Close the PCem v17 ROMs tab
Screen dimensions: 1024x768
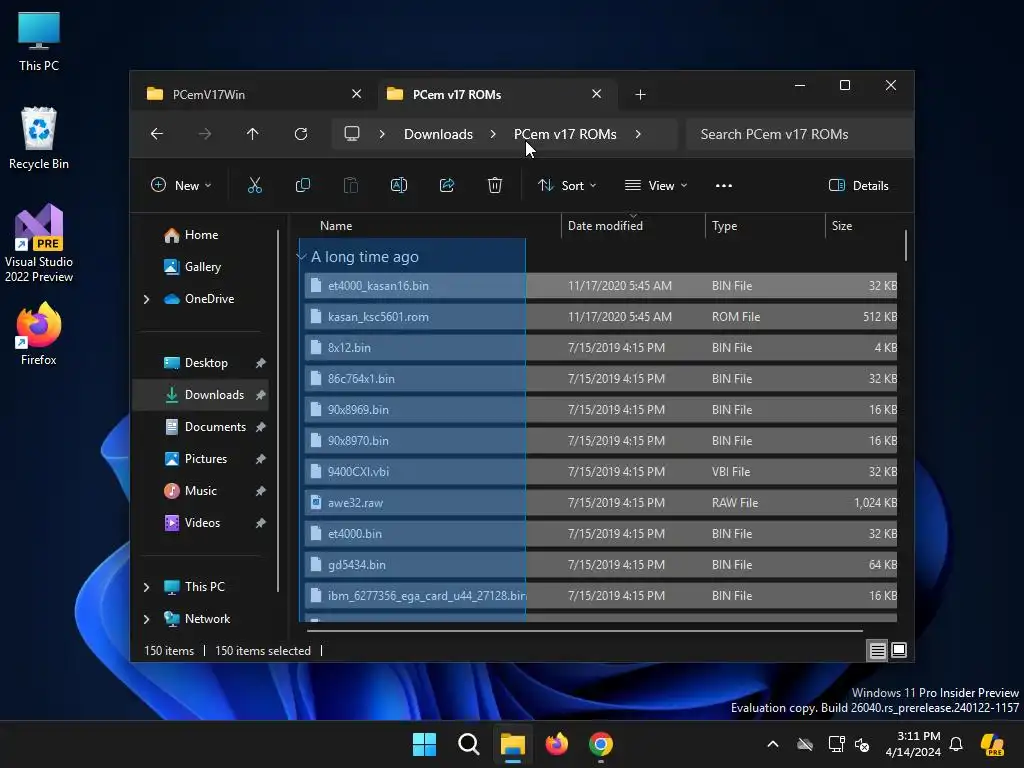[x=596, y=94]
